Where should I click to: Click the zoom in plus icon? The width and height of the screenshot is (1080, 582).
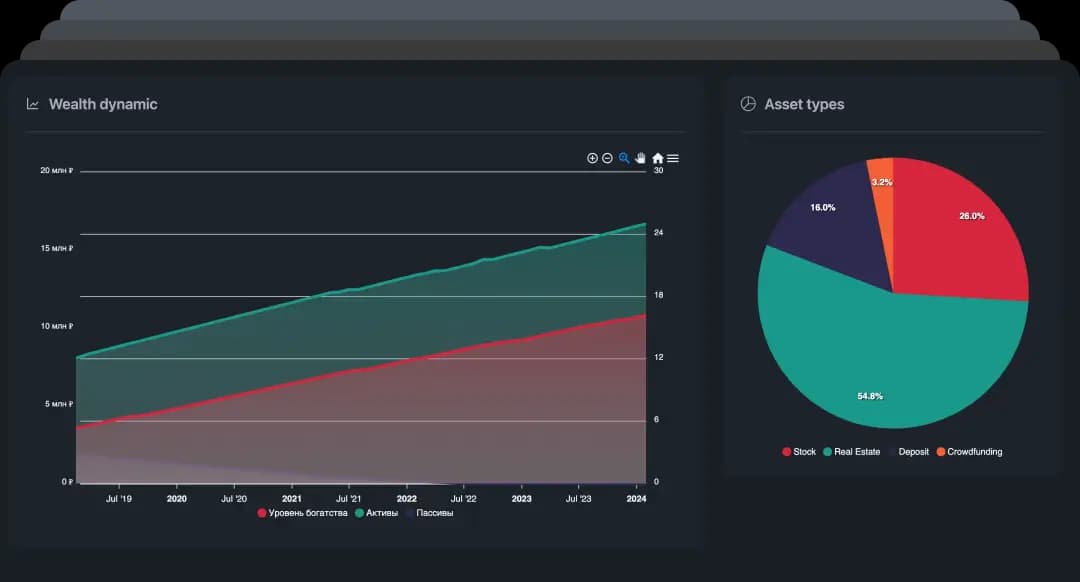click(x=592, y=158)
